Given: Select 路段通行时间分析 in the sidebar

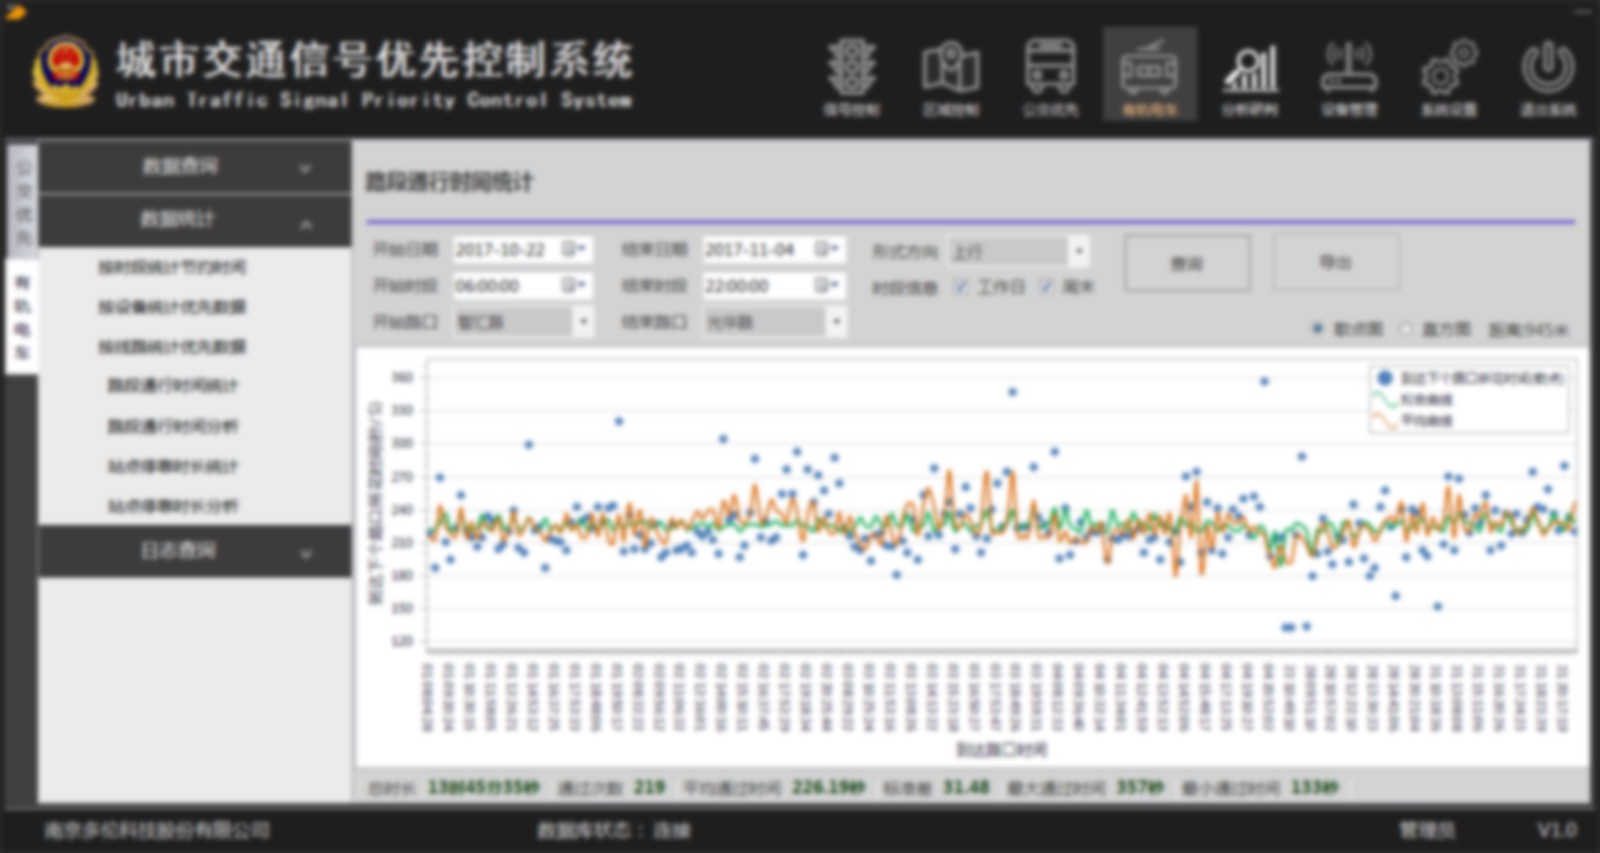Looking at the screenshot, I should [172, 426].
